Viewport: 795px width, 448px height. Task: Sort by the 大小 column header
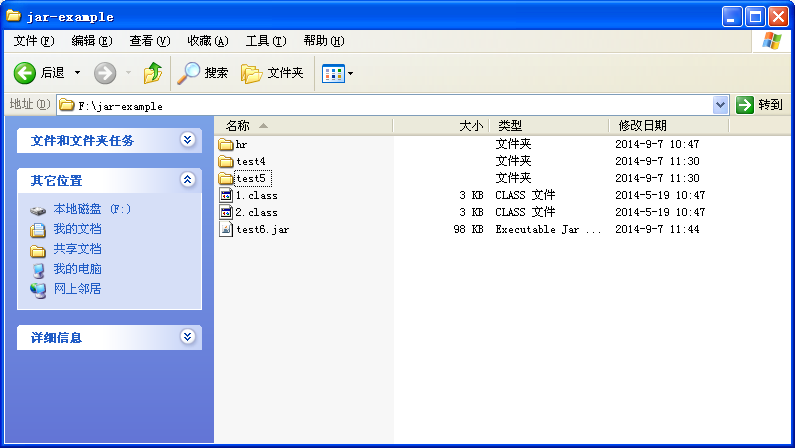coord(441,126)
